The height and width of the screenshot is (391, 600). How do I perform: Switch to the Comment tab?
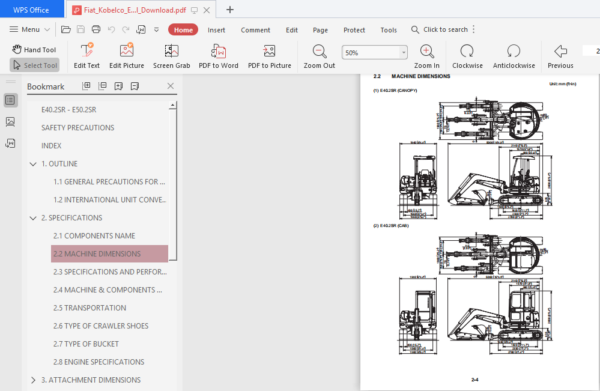coord(255,30)
